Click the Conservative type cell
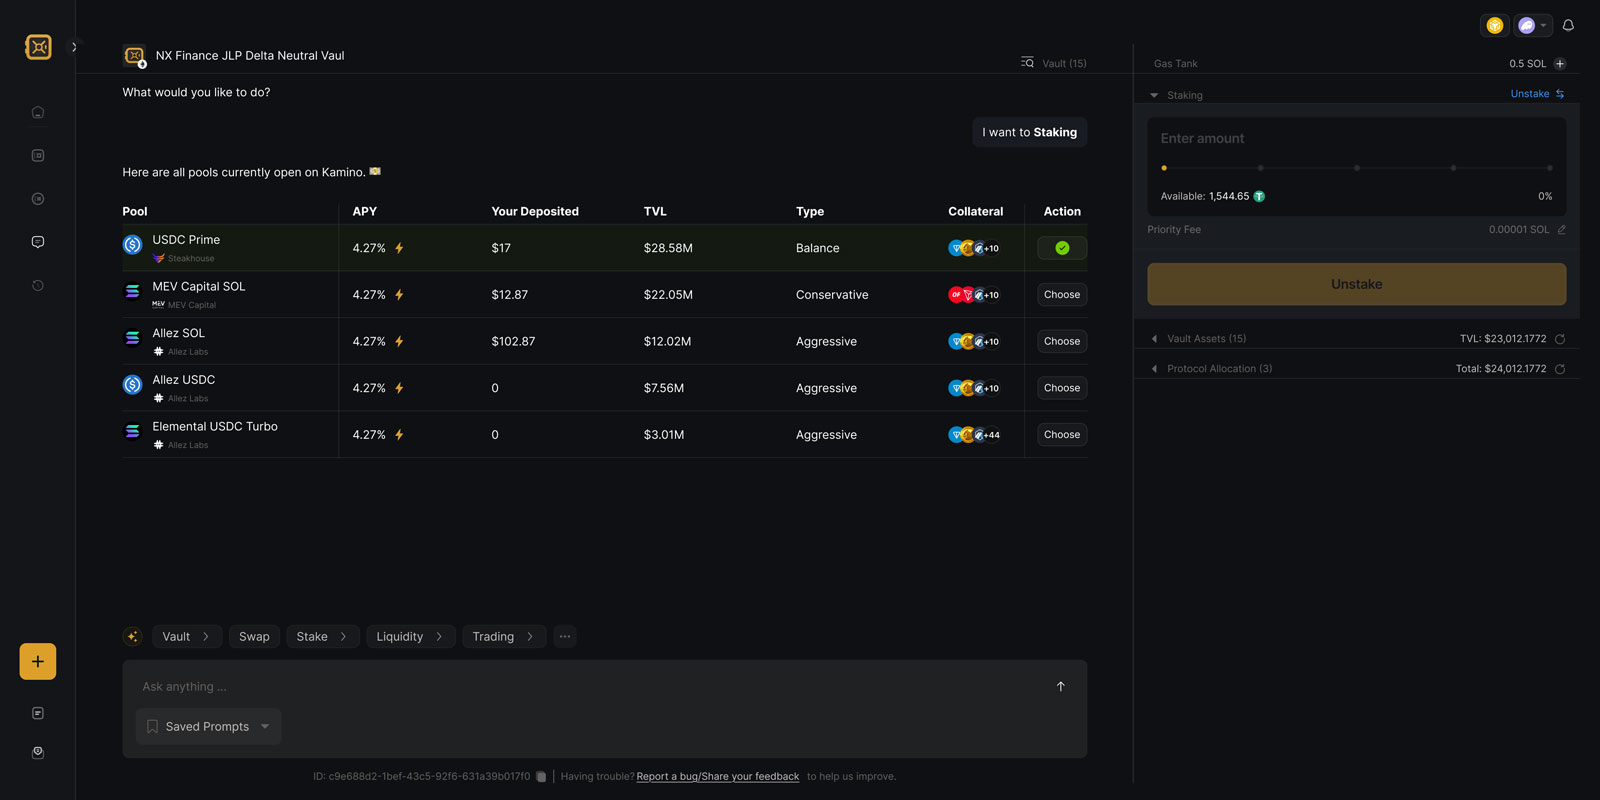1600x800 pixels. click(832, 295)
